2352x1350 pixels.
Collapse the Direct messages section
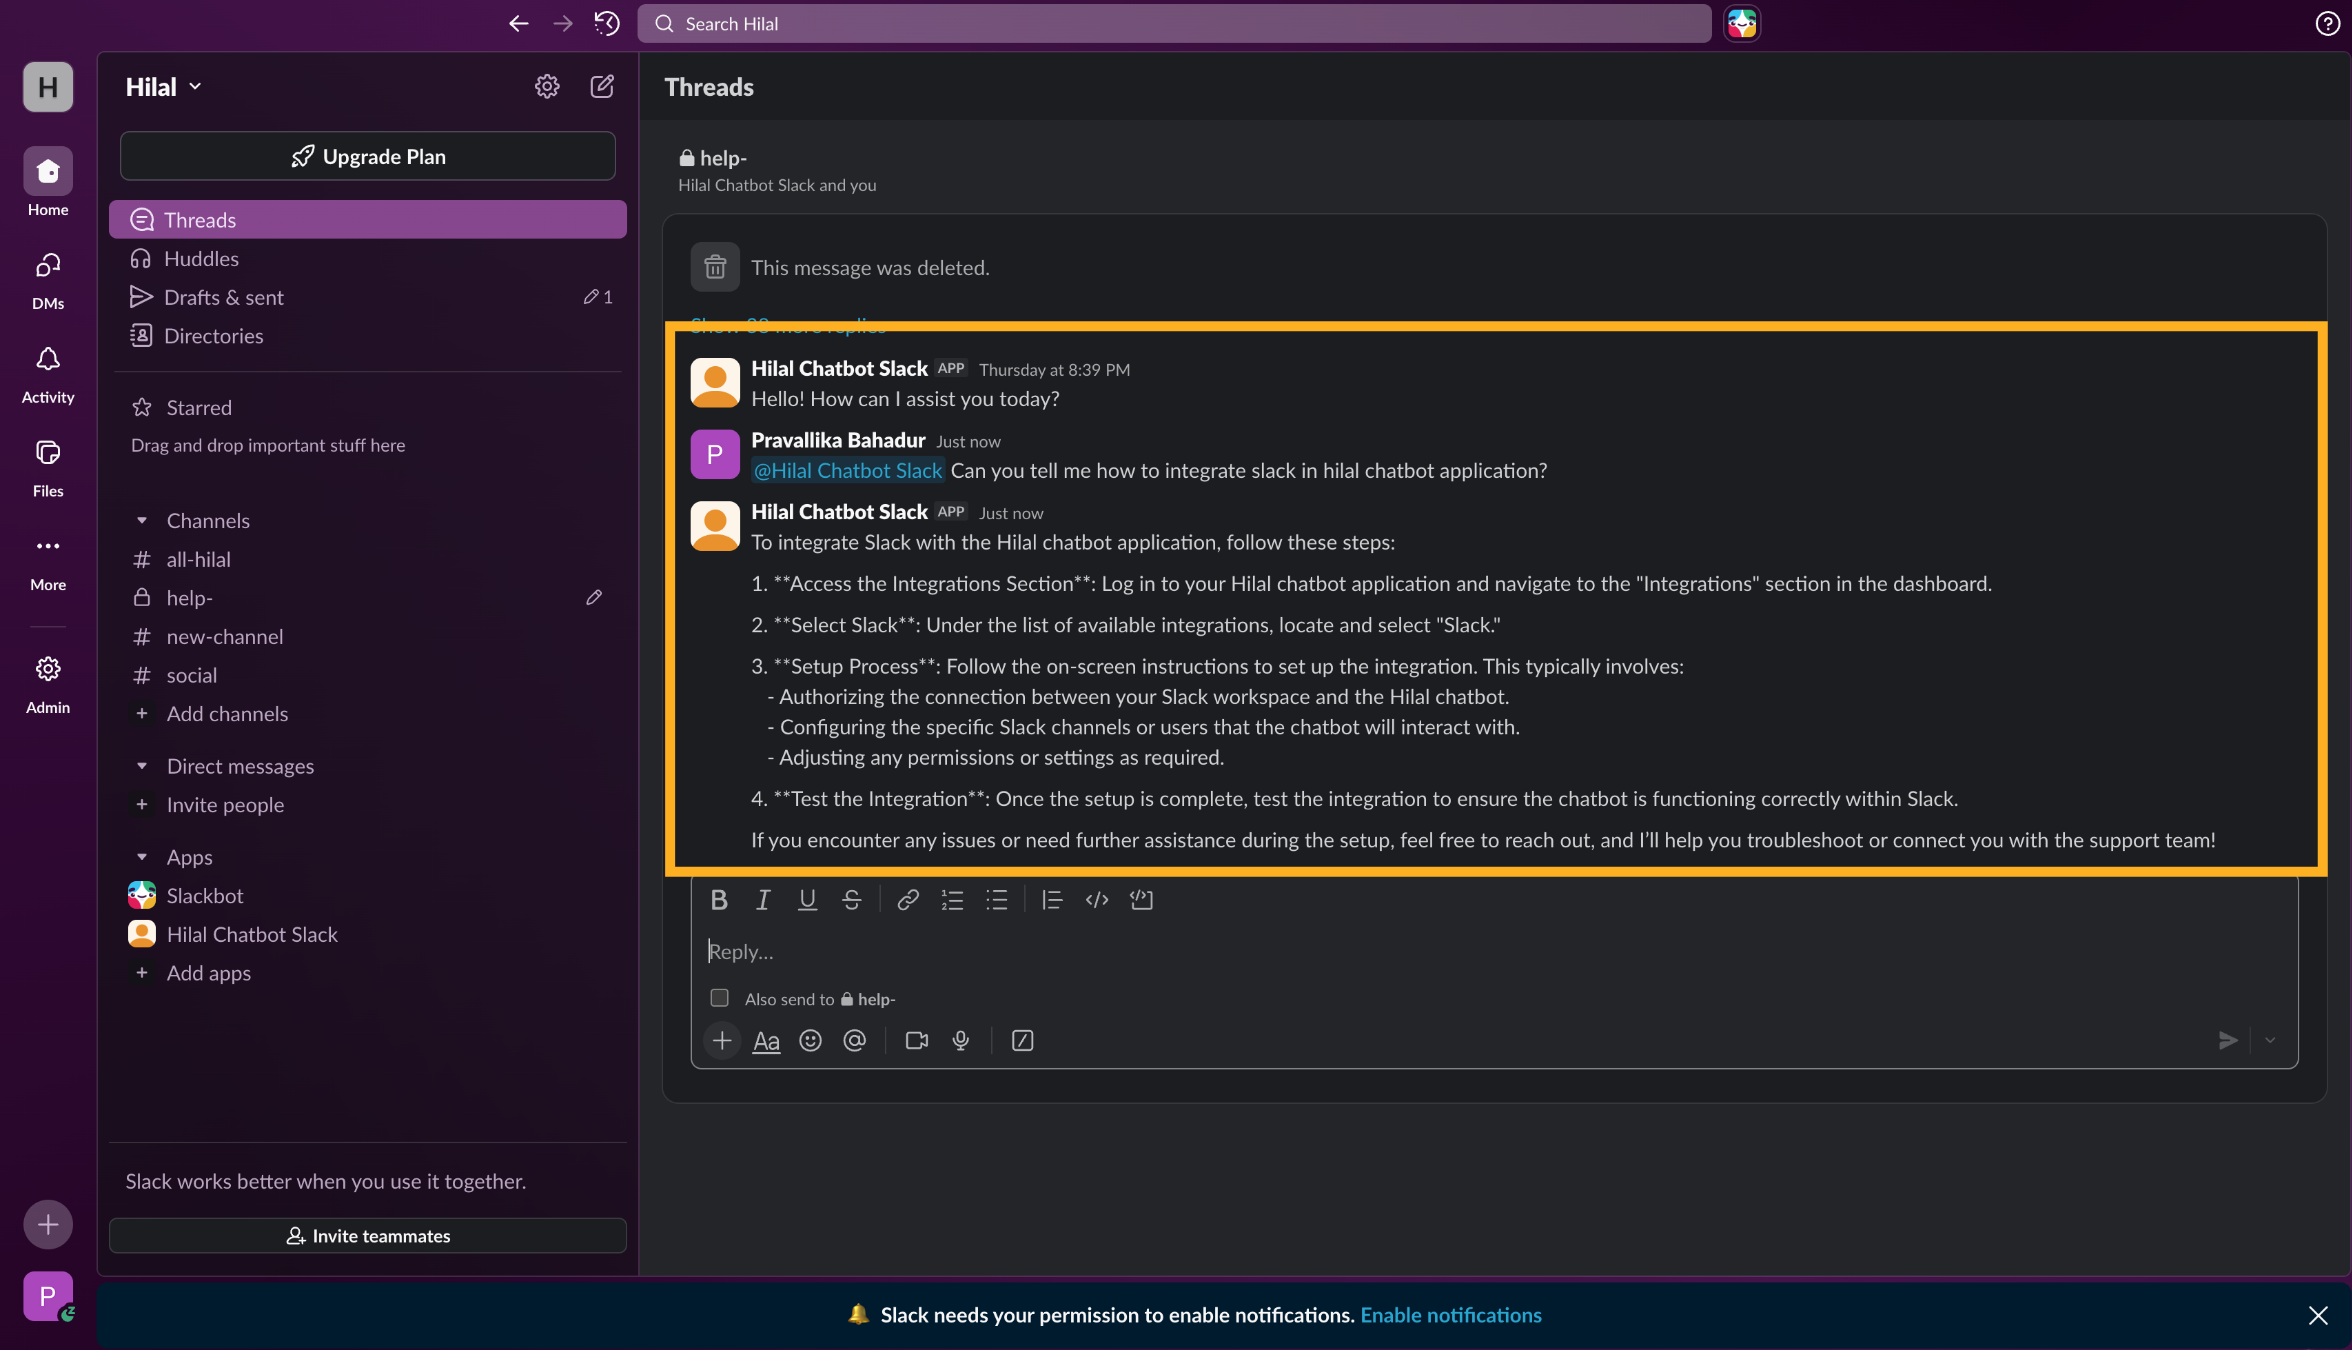(x=142, y=766)
